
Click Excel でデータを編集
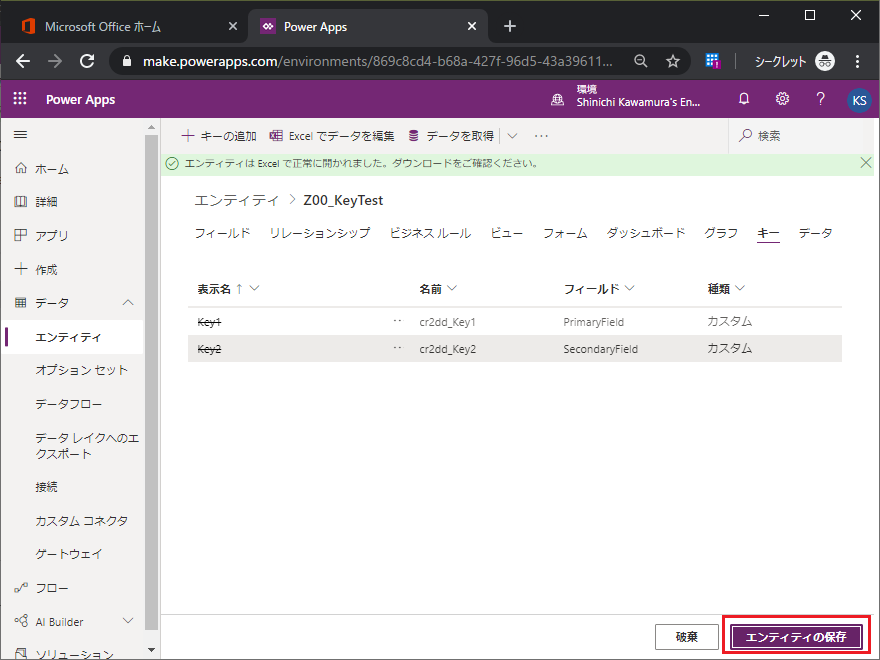click(332, 136)
